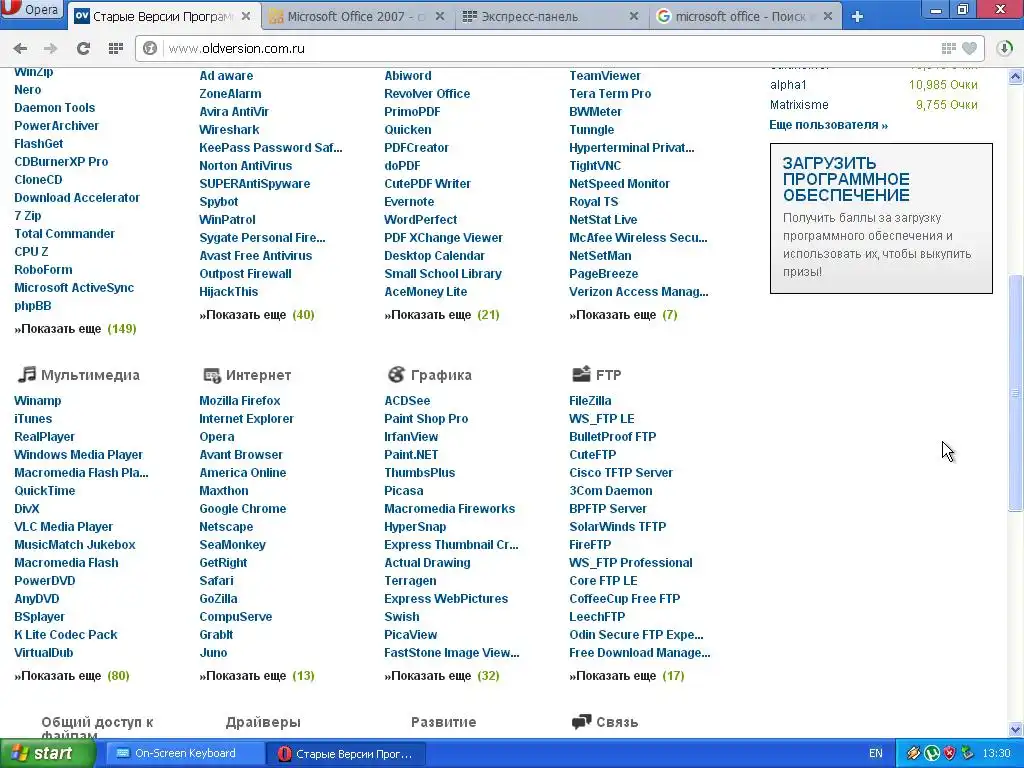Image resolution: width=1024 pixels, height=768 pixels.
Task: Click the alpha1 user name
Action: tap(788, 85)
